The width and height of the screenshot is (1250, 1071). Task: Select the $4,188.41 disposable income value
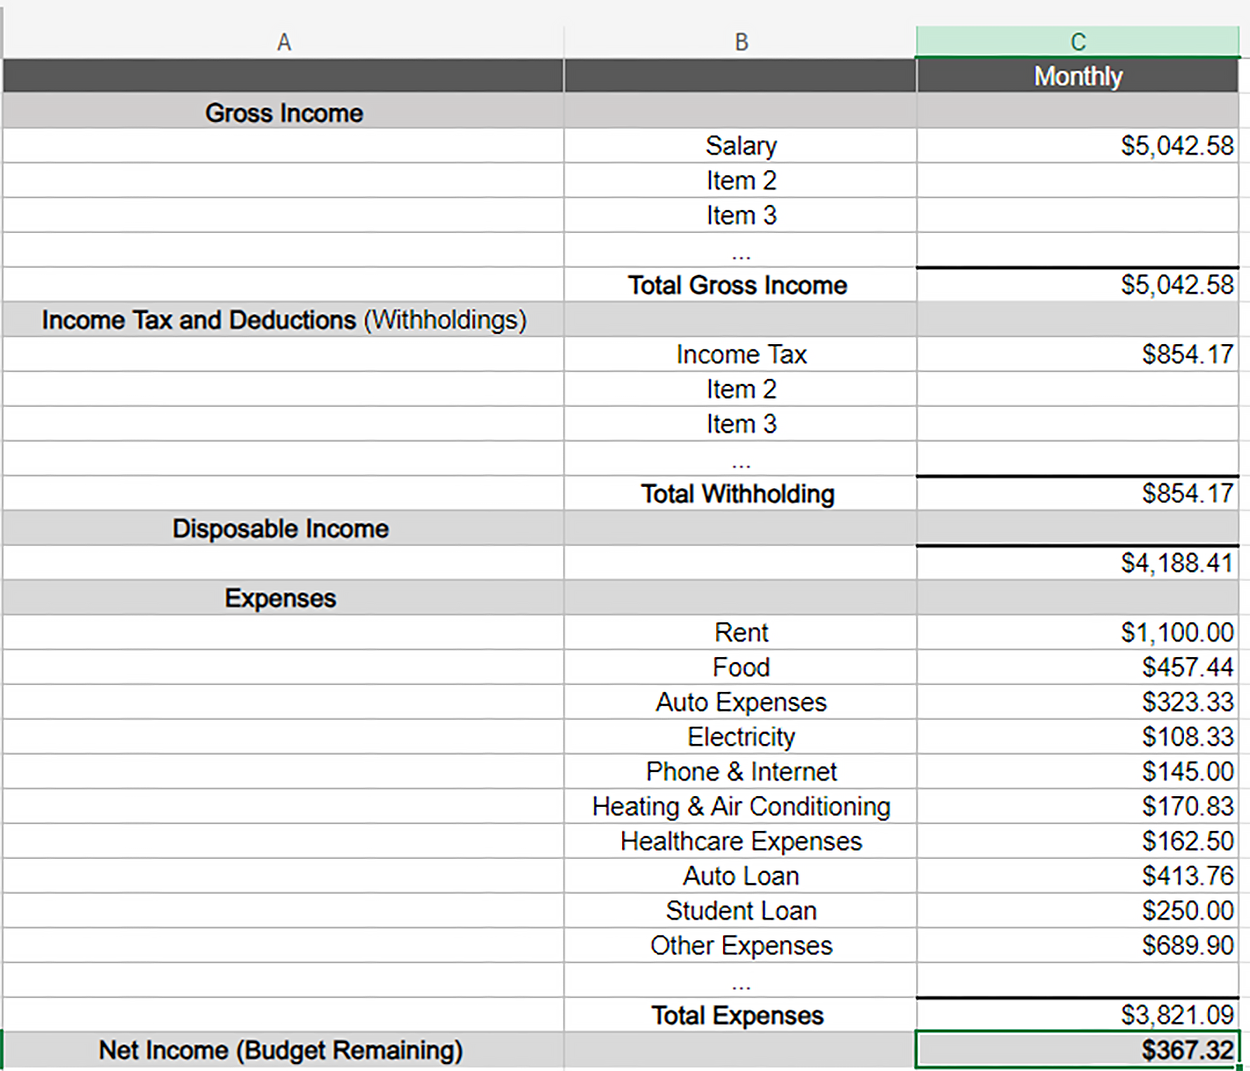point(1077,563)
